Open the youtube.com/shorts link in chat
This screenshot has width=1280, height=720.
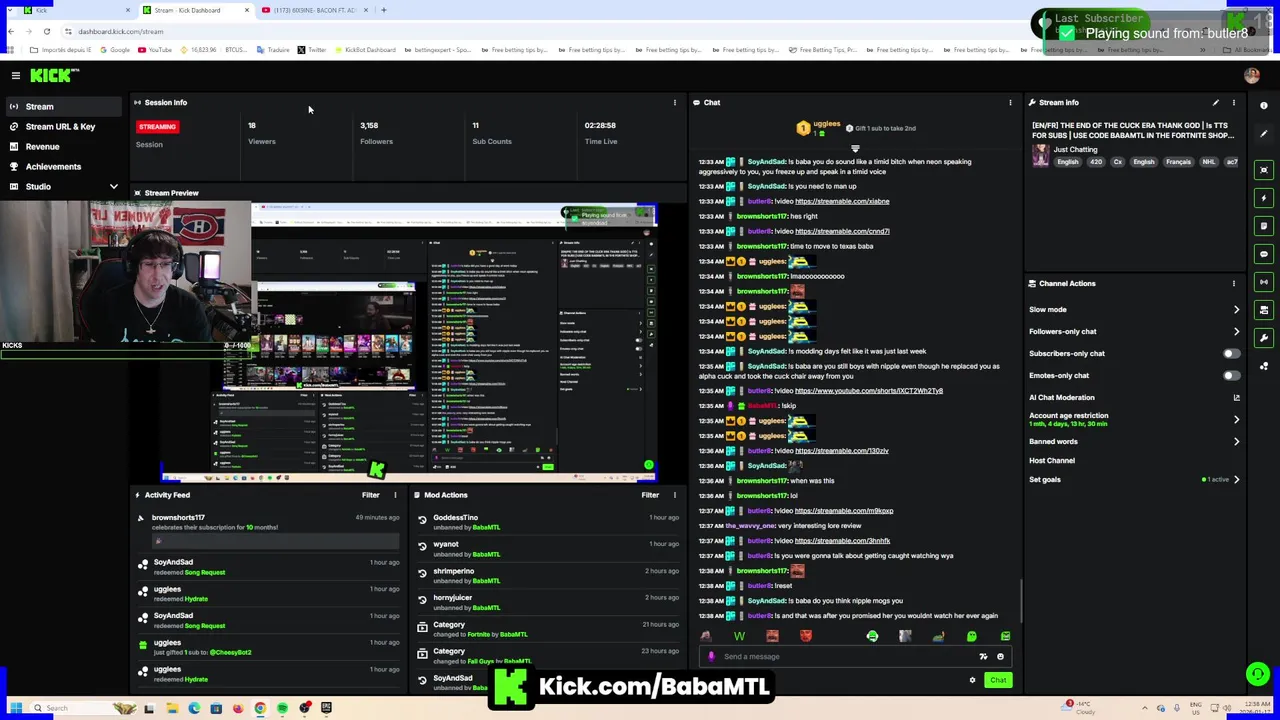click(869, 391)
